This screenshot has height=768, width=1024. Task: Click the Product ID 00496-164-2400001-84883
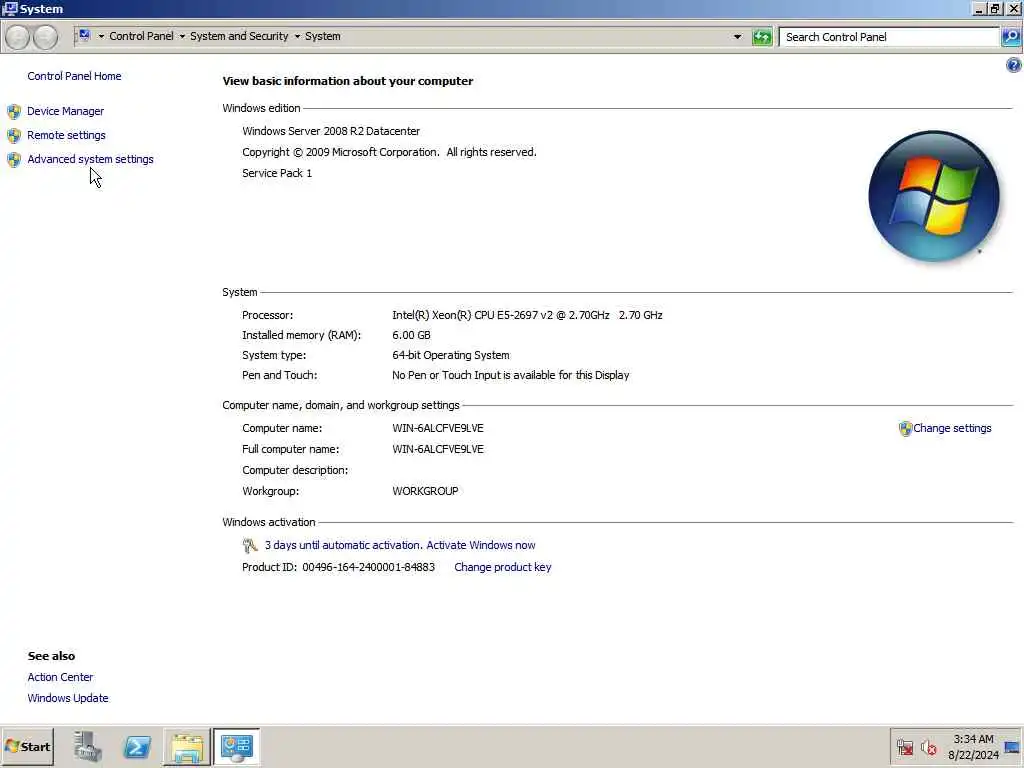[338, 568]
